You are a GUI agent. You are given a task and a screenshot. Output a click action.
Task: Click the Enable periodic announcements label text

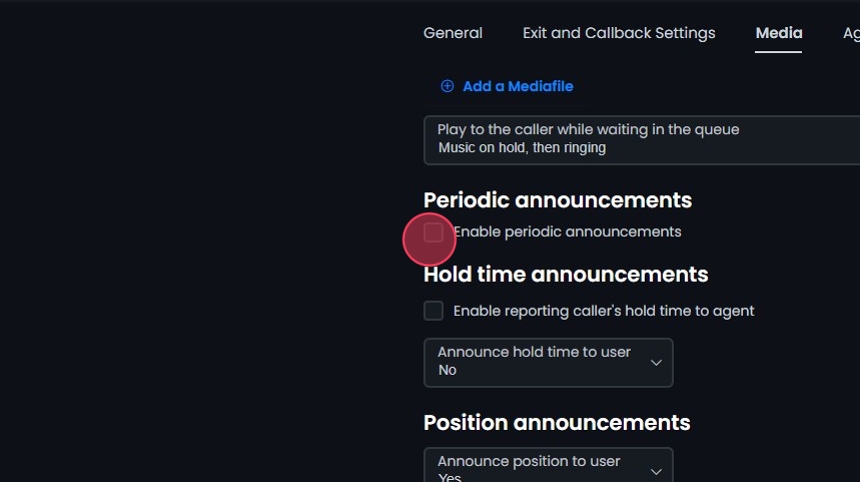tap(567, 232)
